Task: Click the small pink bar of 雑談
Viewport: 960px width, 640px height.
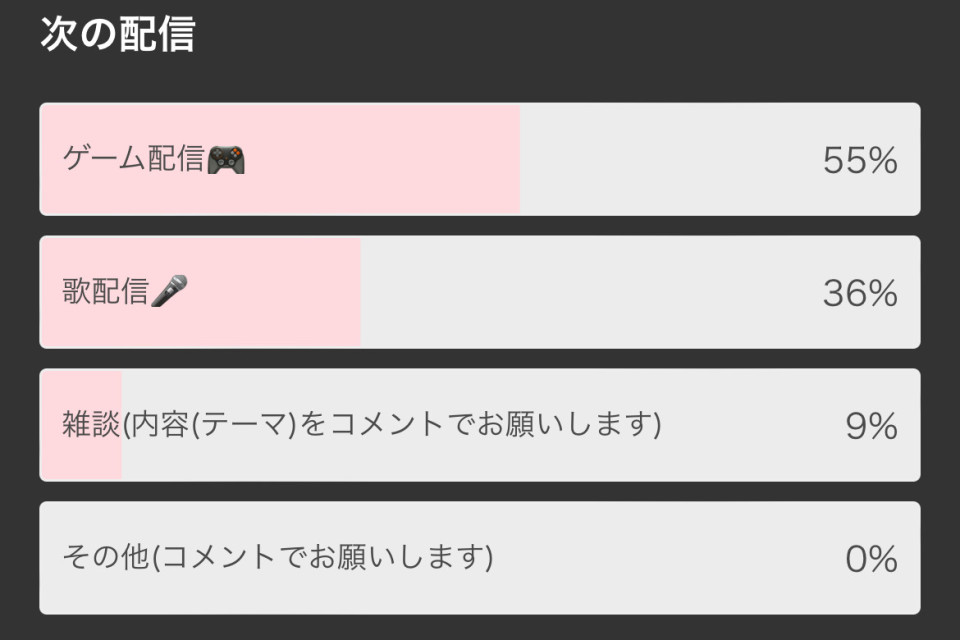Action: point(81,425)
